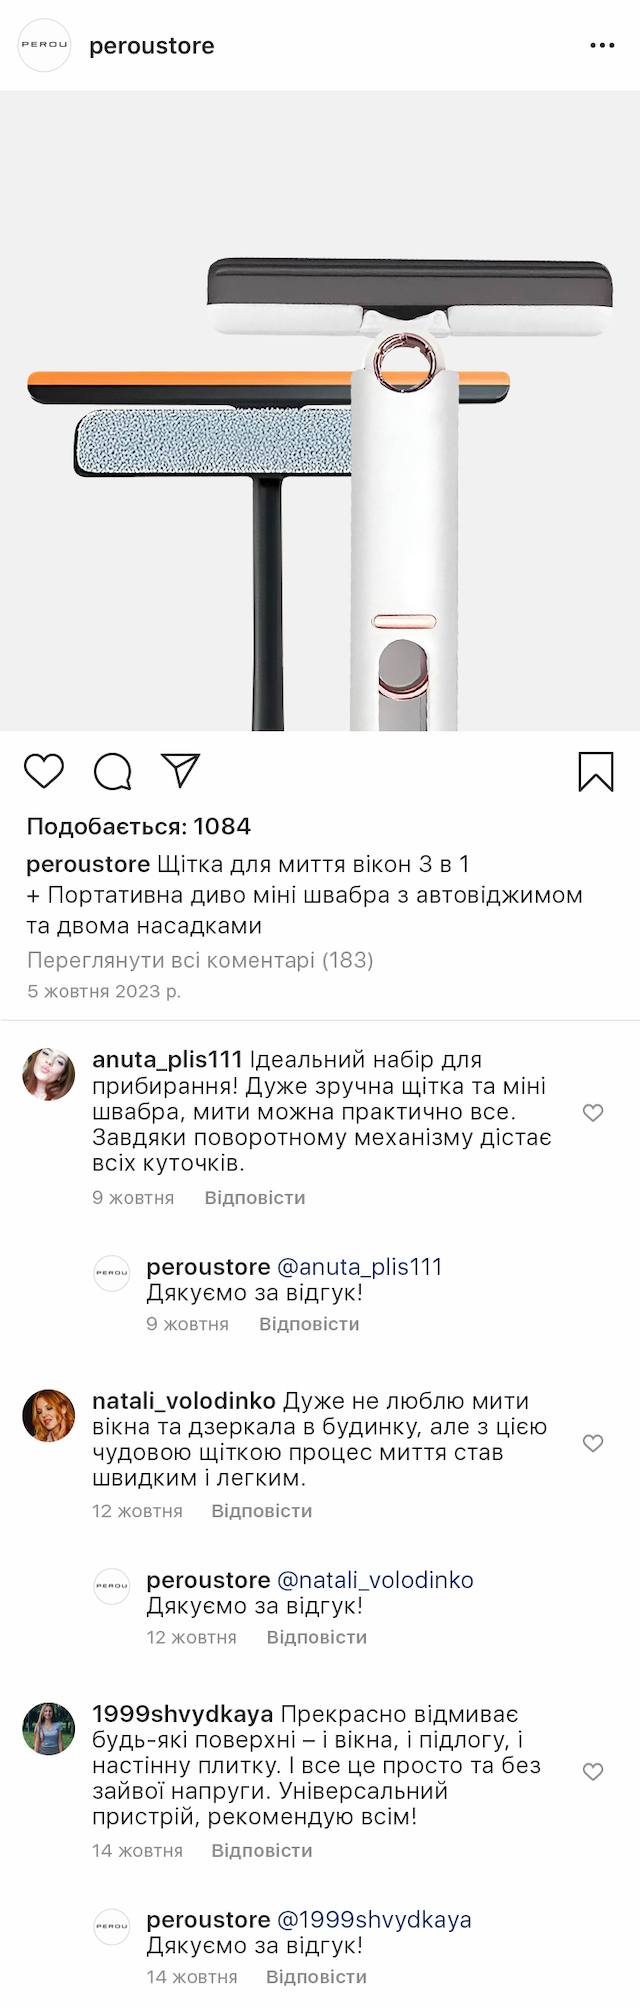Like the post with the heart icon
Screen dimensions: 640x2008
44,772
